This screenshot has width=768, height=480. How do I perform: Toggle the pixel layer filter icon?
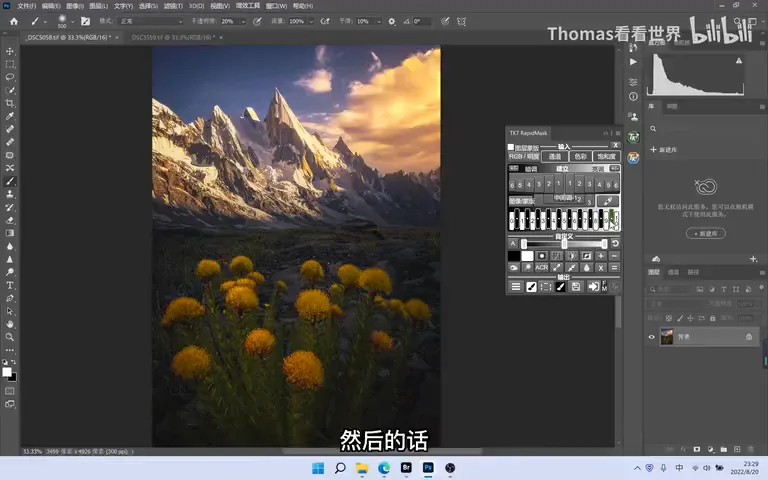(x=700, y=289)
